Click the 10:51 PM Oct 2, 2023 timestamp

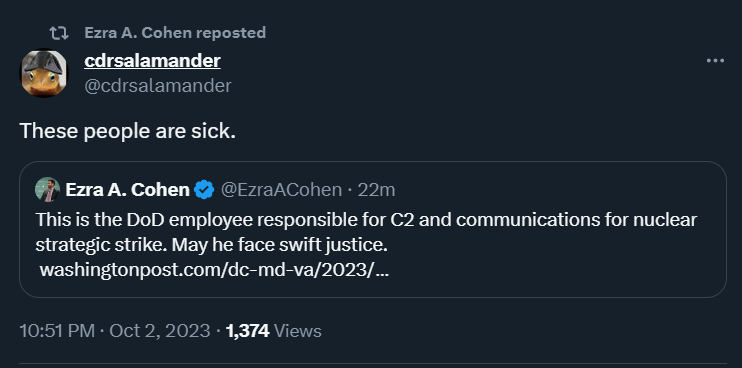tap(115, 331)
